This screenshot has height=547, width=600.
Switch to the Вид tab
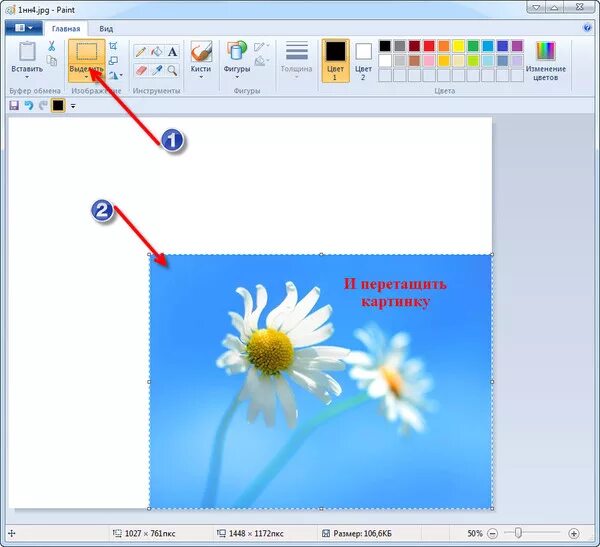[x=106, y=29]
